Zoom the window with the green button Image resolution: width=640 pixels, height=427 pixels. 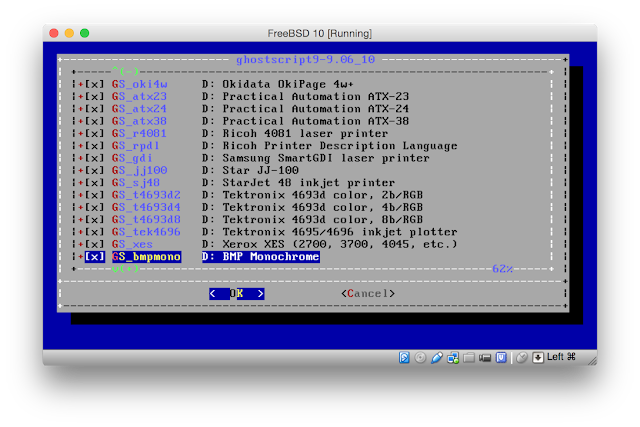84,33
